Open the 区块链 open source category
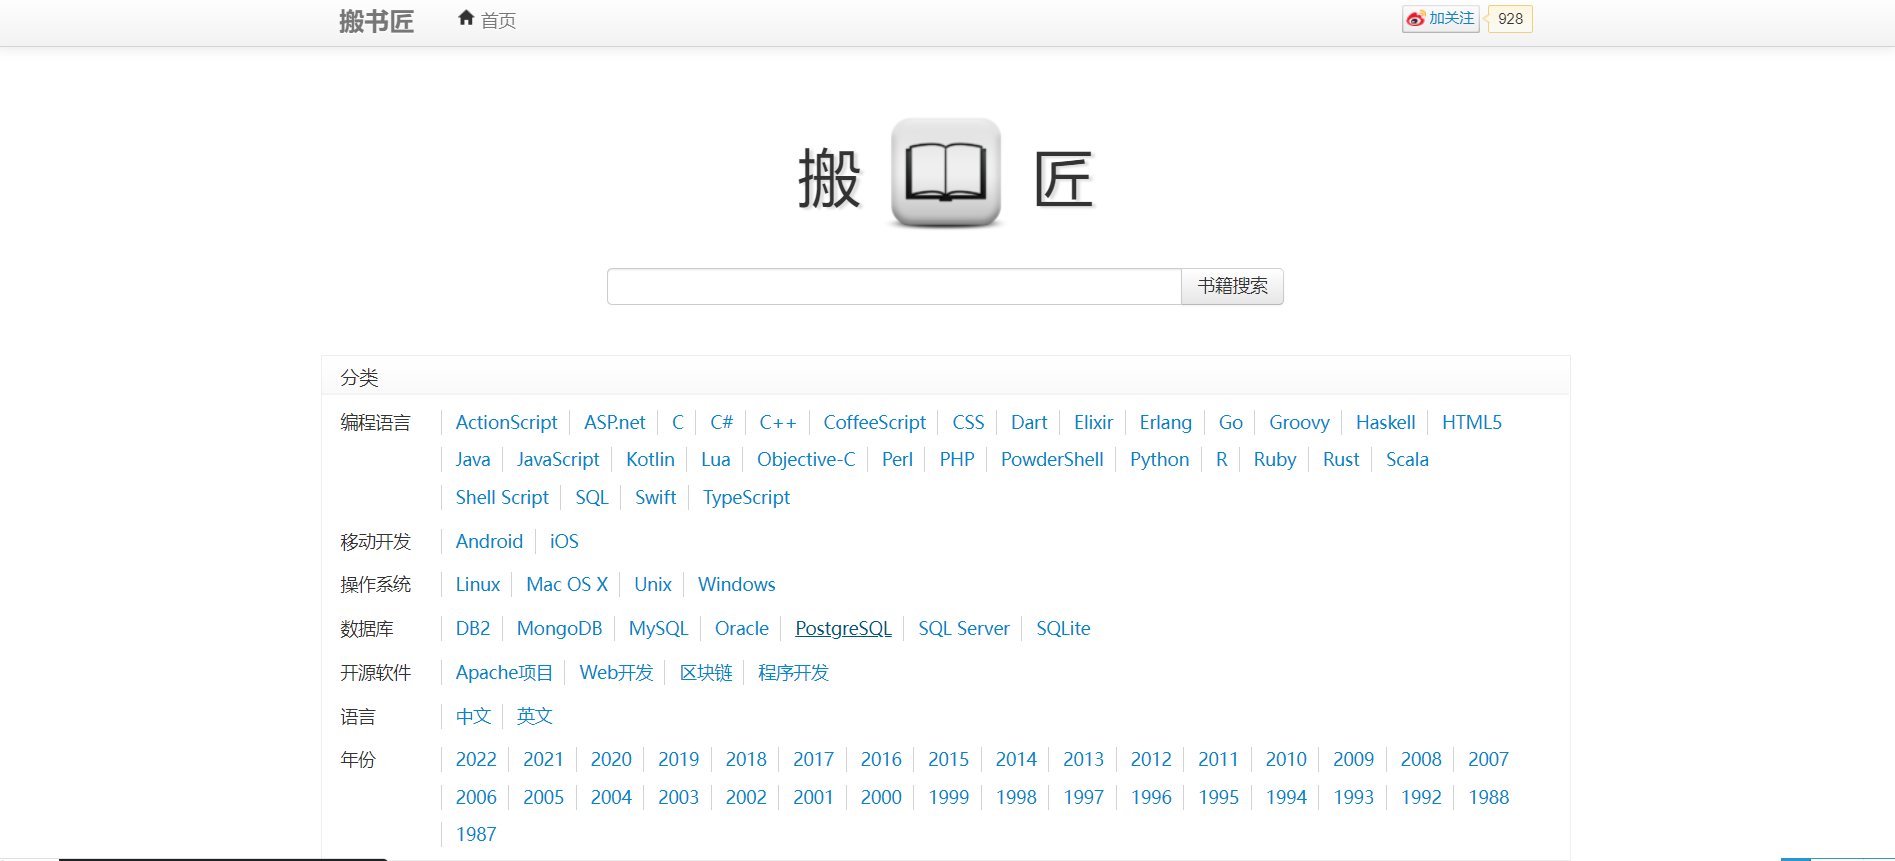This screenshot has height=861, width=1895. coord(706,673)
